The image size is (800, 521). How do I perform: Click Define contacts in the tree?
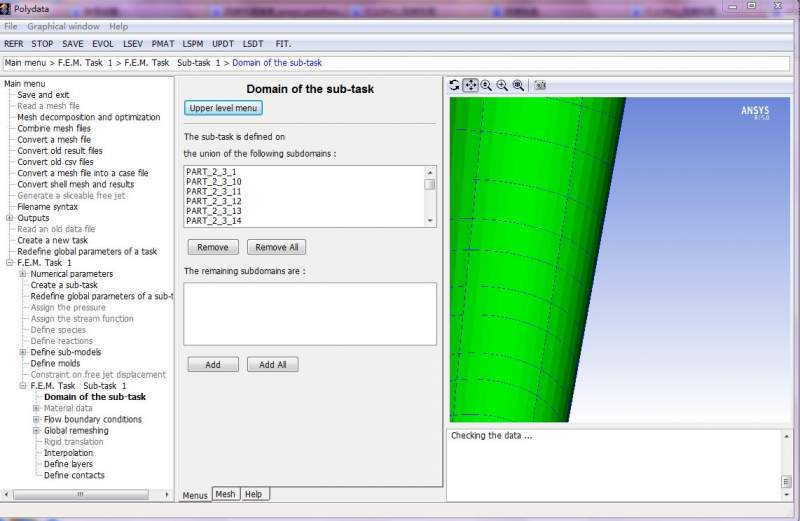tap(74, 476)
